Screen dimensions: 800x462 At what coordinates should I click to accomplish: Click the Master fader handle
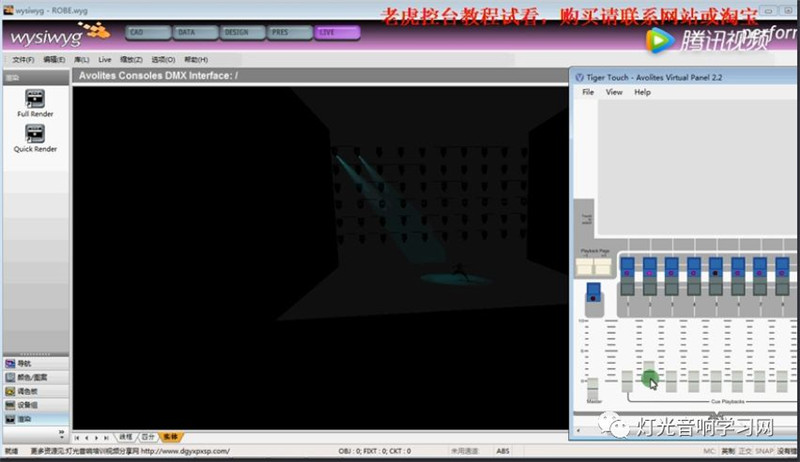click(x=592, y=388)
